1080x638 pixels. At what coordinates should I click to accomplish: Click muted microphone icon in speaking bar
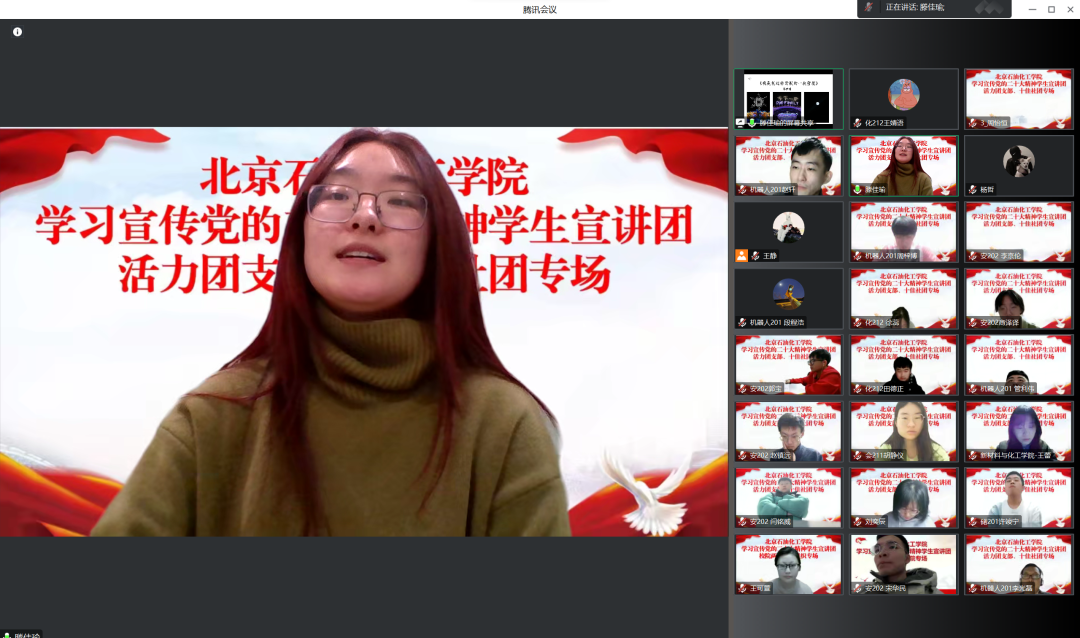(869, 7)
